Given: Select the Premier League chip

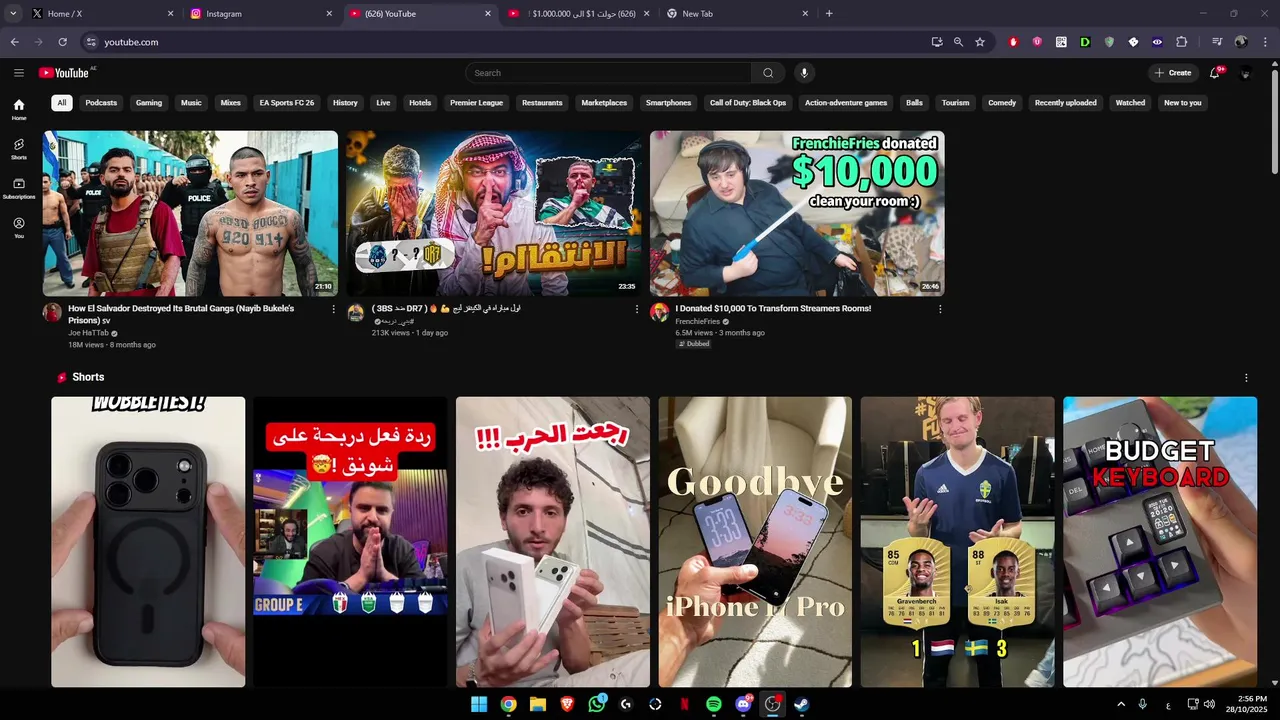Looking at the screenshot, I should pos(477,103).
